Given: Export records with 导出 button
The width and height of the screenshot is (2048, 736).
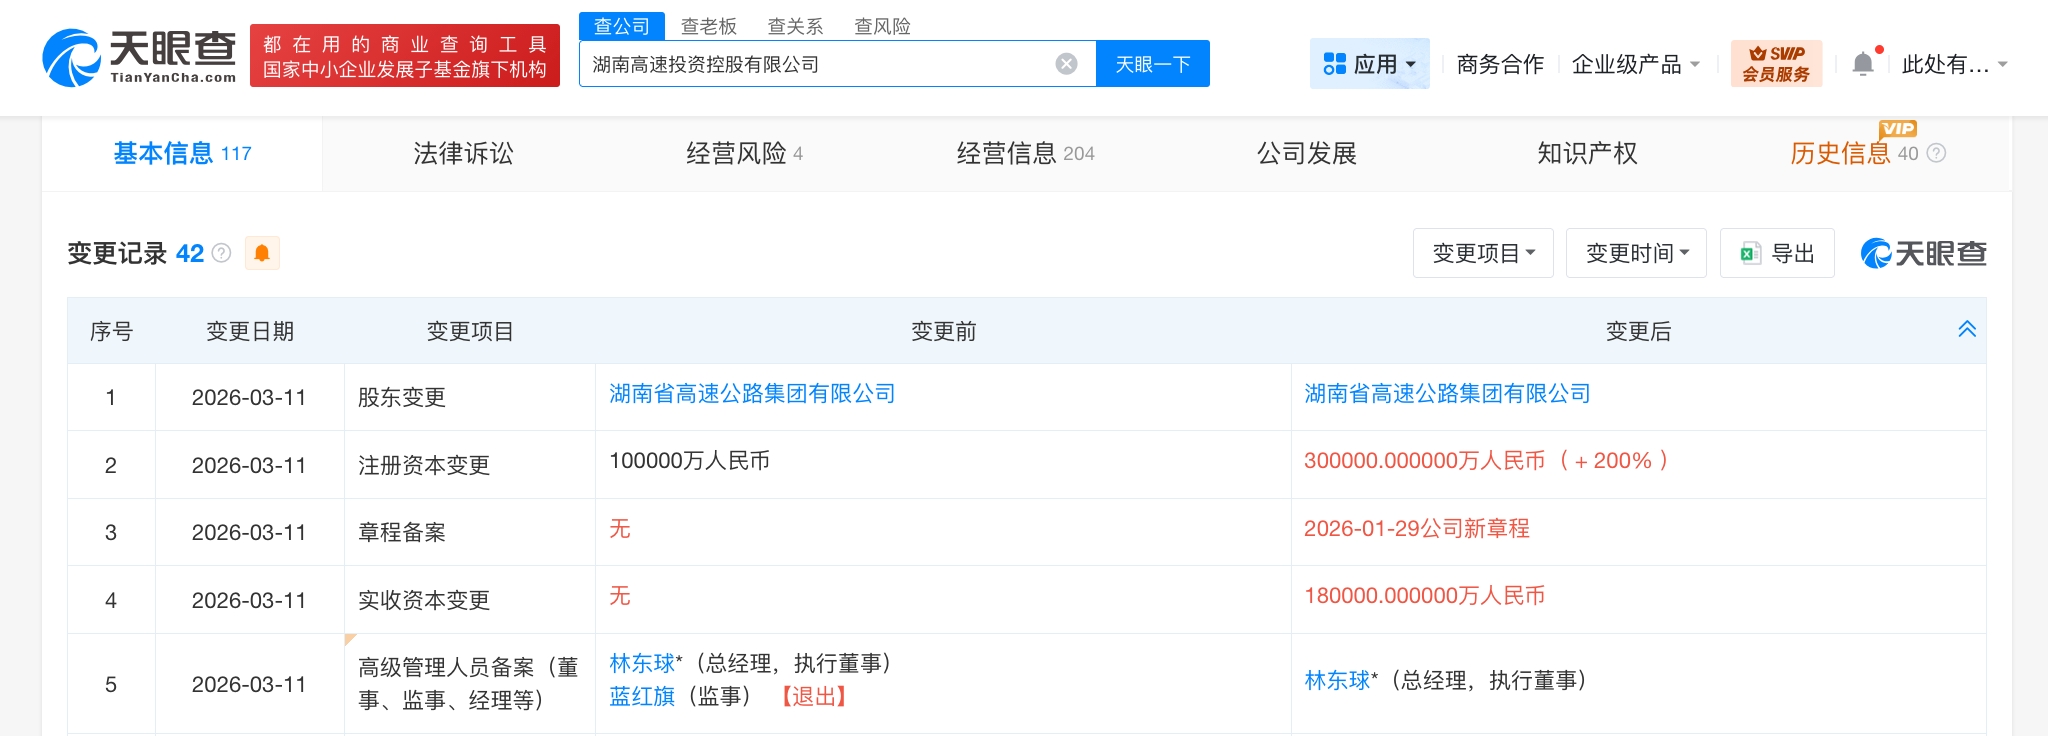Looking at the screenshot, I should [1777, 254].
